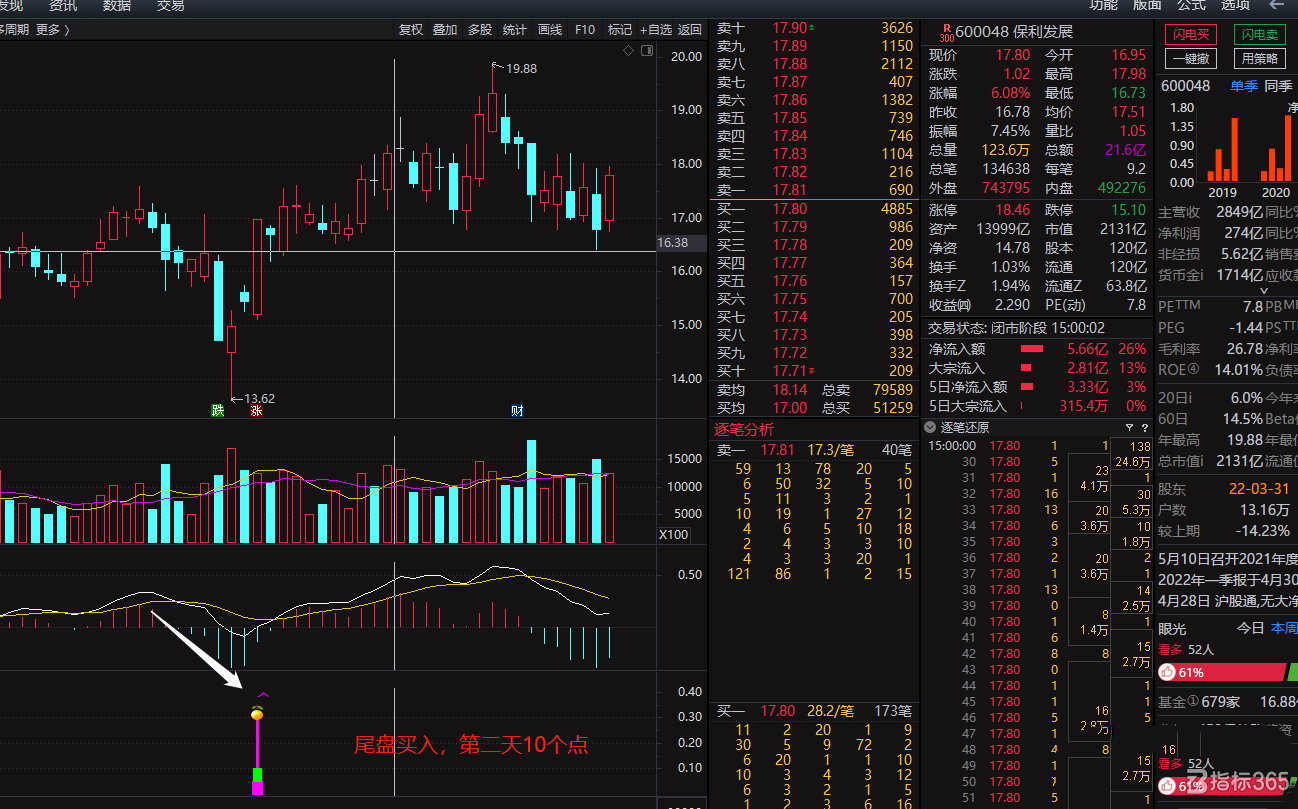Expand 更多 period options

(52, 30)
